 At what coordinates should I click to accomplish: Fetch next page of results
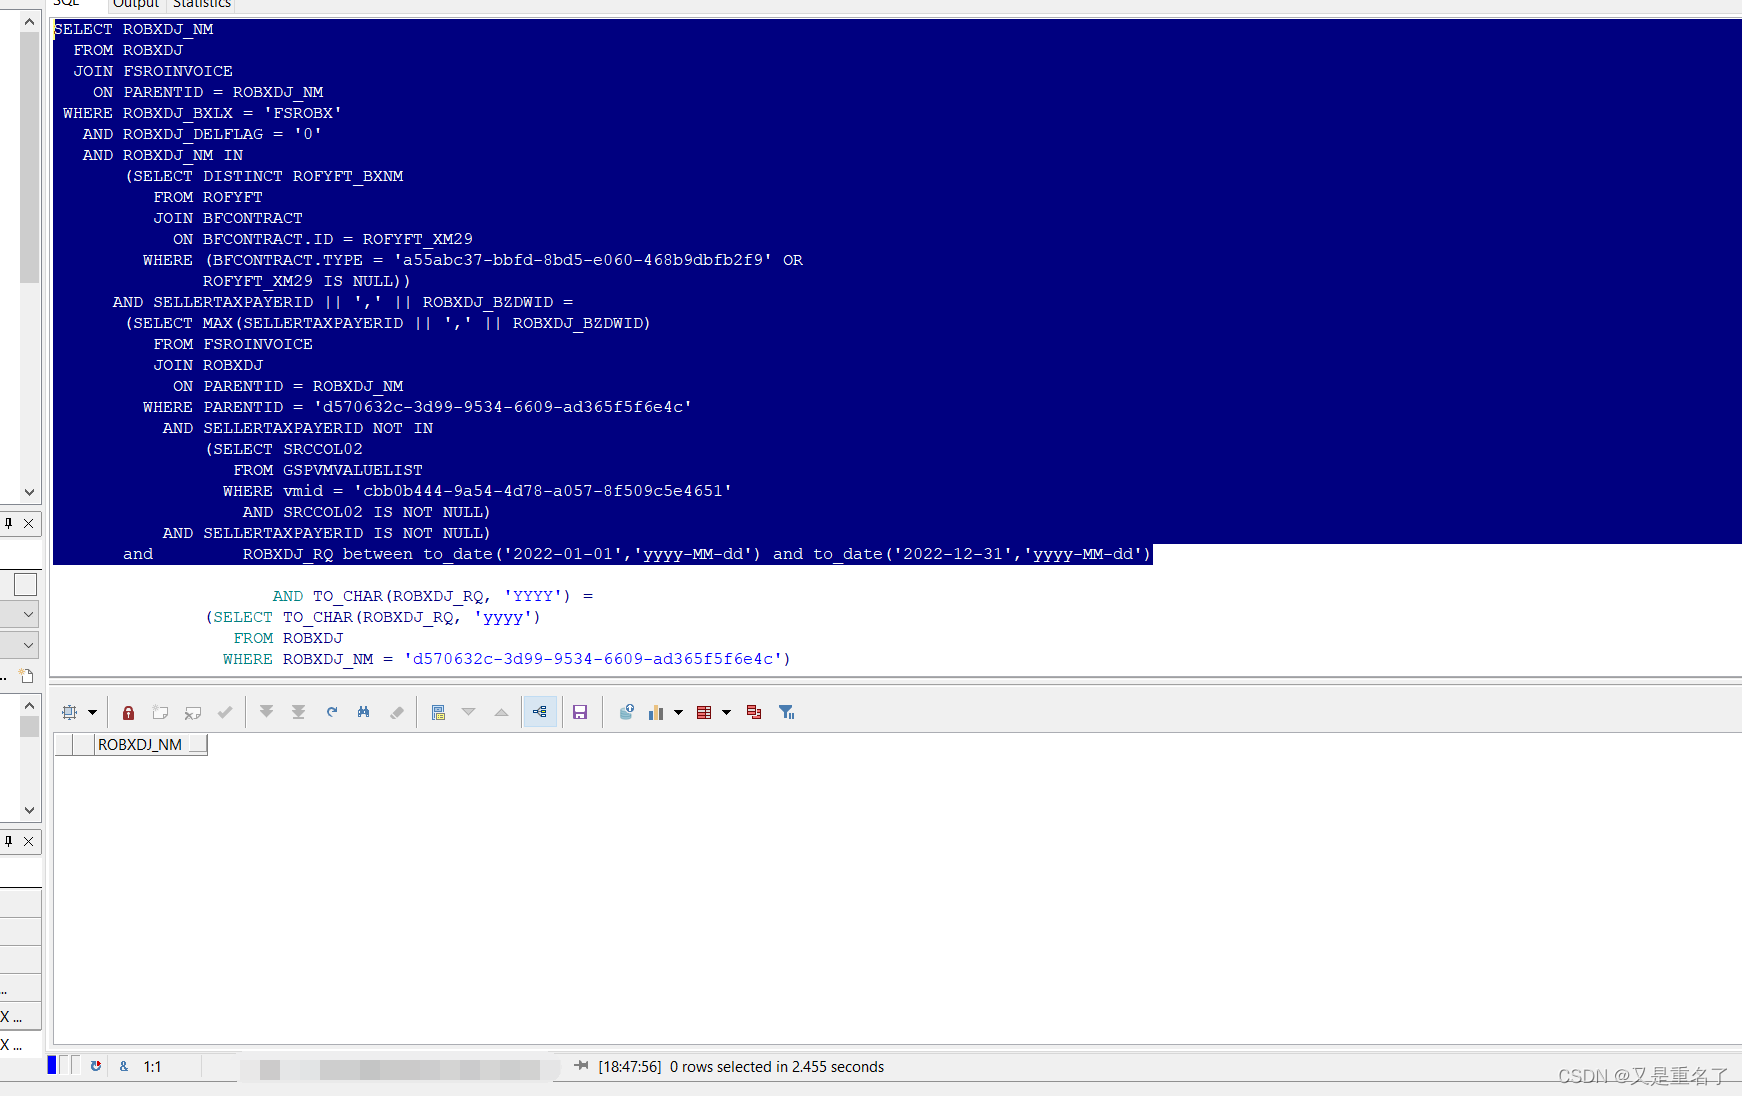(266, 712)
